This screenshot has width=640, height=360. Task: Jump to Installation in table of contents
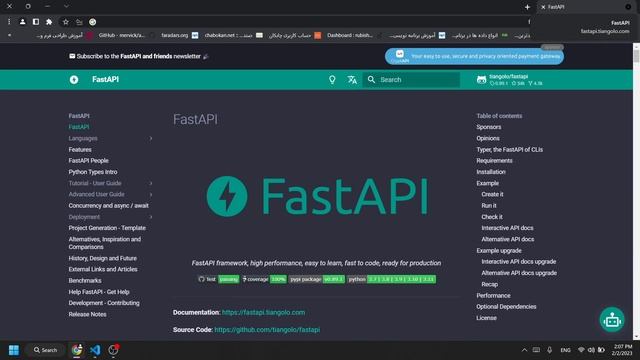pyautogui.click(x=491, y=172)
